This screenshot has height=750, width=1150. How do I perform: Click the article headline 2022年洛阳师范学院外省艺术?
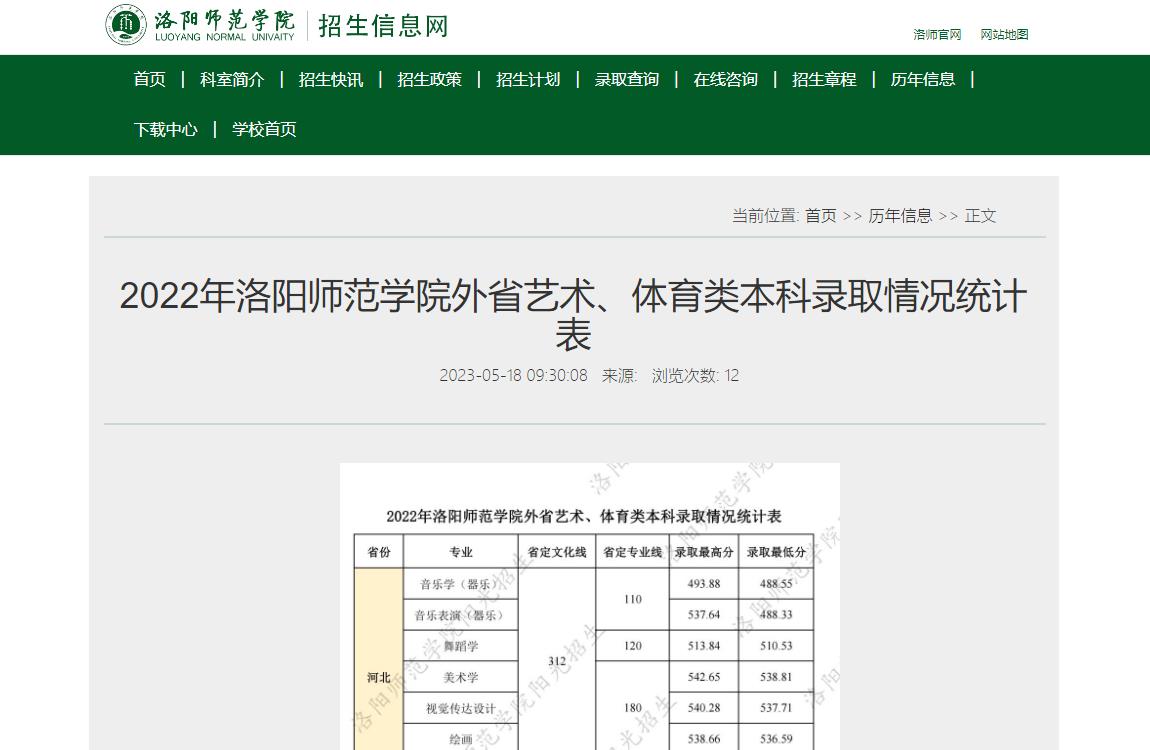[x=574, y=315]
